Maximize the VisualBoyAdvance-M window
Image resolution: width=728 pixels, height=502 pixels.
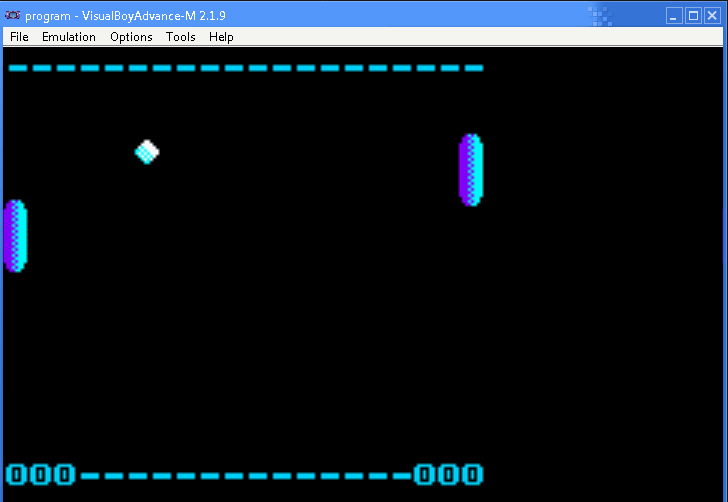693,16
